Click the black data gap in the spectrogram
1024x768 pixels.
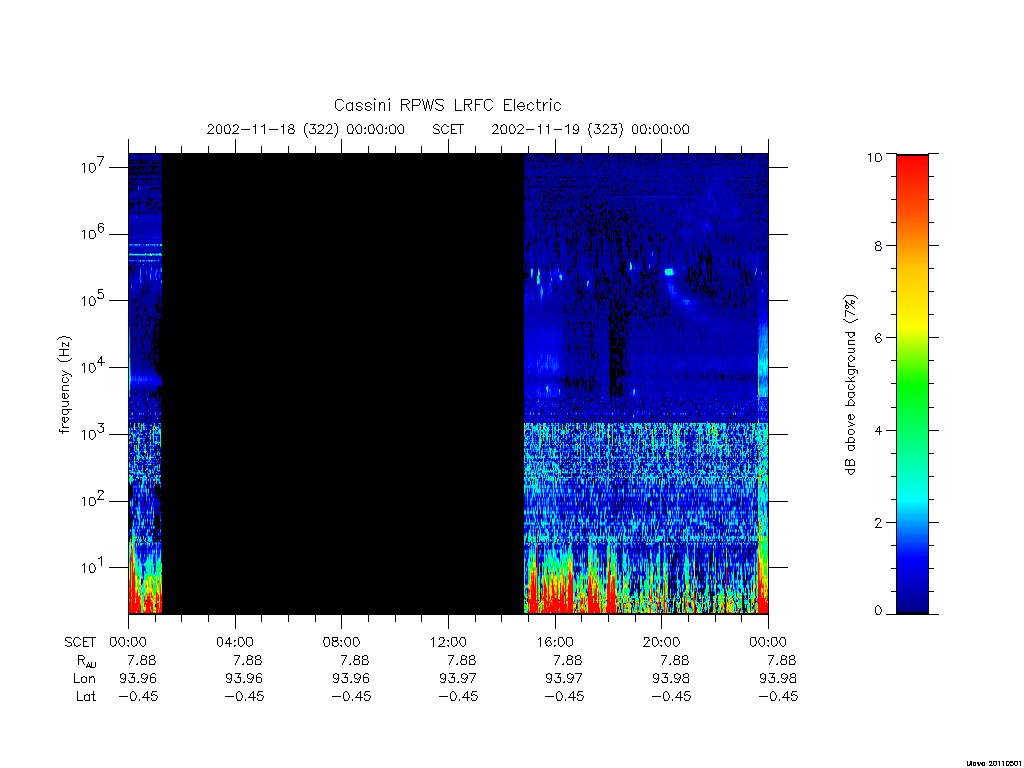pyautogui.click(x=343, y=383)
